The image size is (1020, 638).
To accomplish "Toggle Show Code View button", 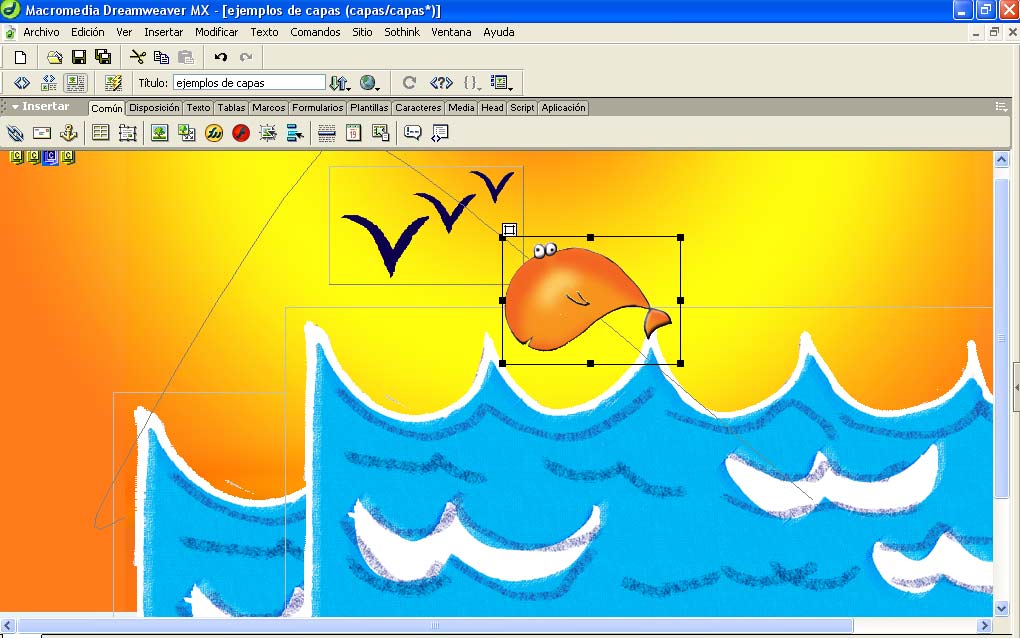I will tap(21, 83).
